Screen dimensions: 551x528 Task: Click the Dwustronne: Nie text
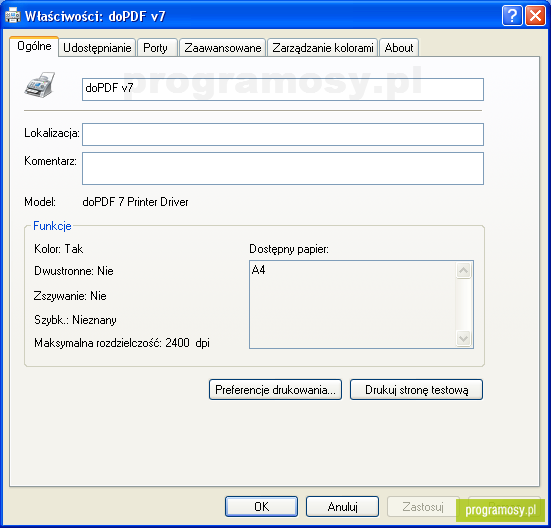click(73, 271)
